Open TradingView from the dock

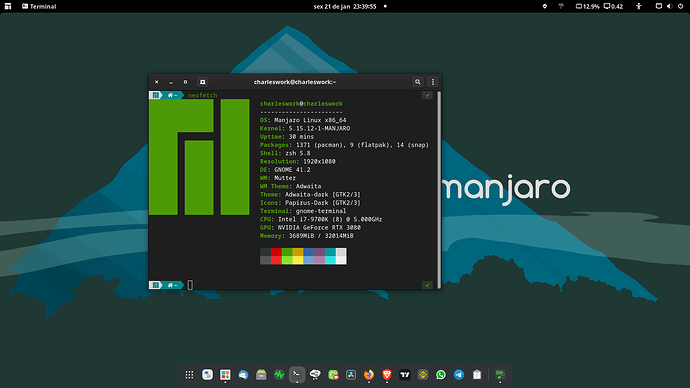pos(405,375)
